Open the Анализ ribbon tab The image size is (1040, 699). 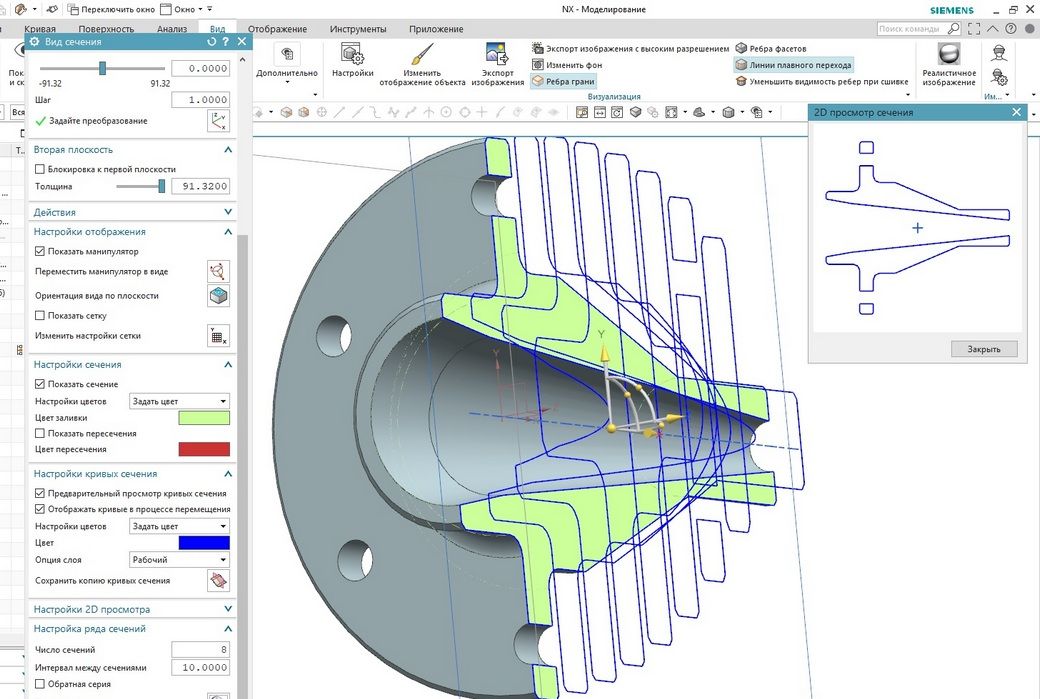tap(172, 29)
